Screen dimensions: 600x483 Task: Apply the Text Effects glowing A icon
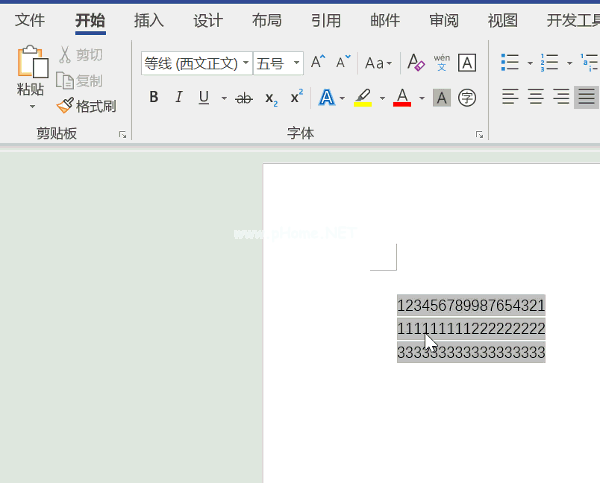(326, 98)
